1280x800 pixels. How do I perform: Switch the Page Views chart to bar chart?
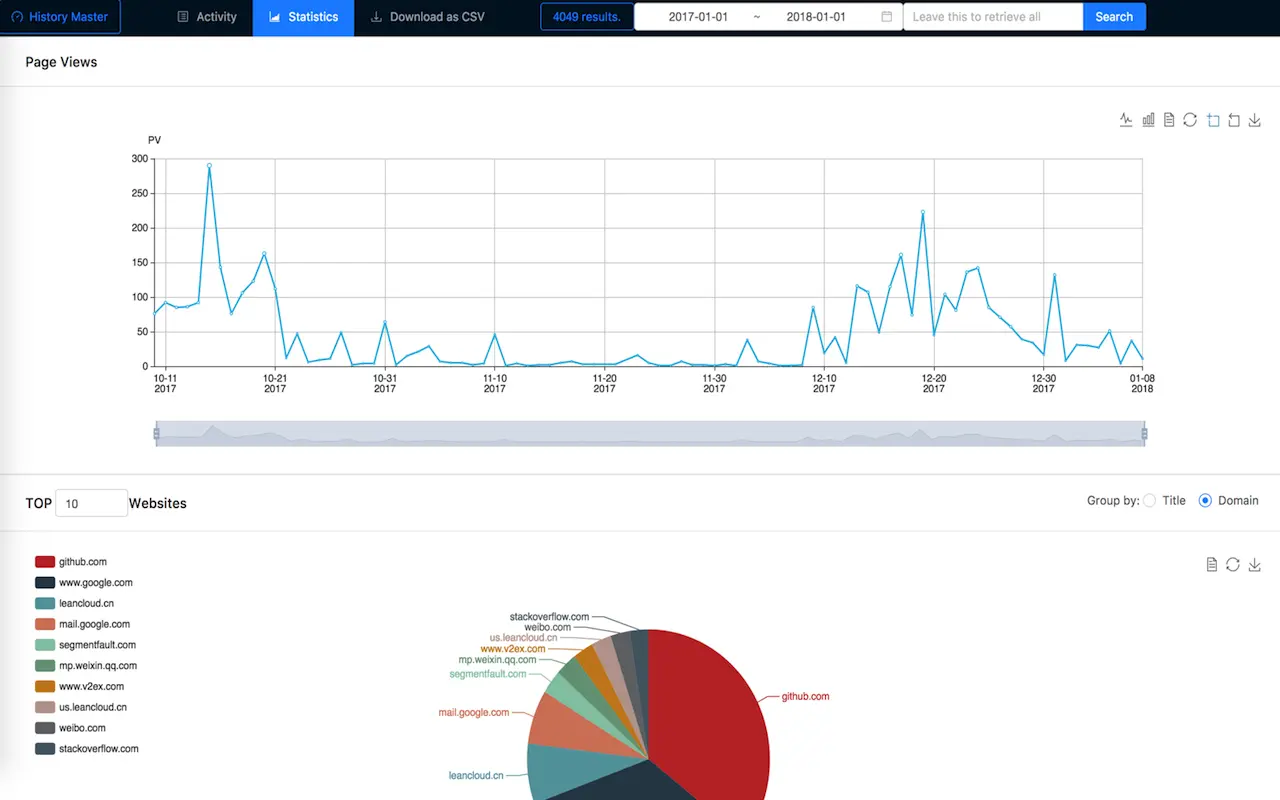[x=1147, y=119]
